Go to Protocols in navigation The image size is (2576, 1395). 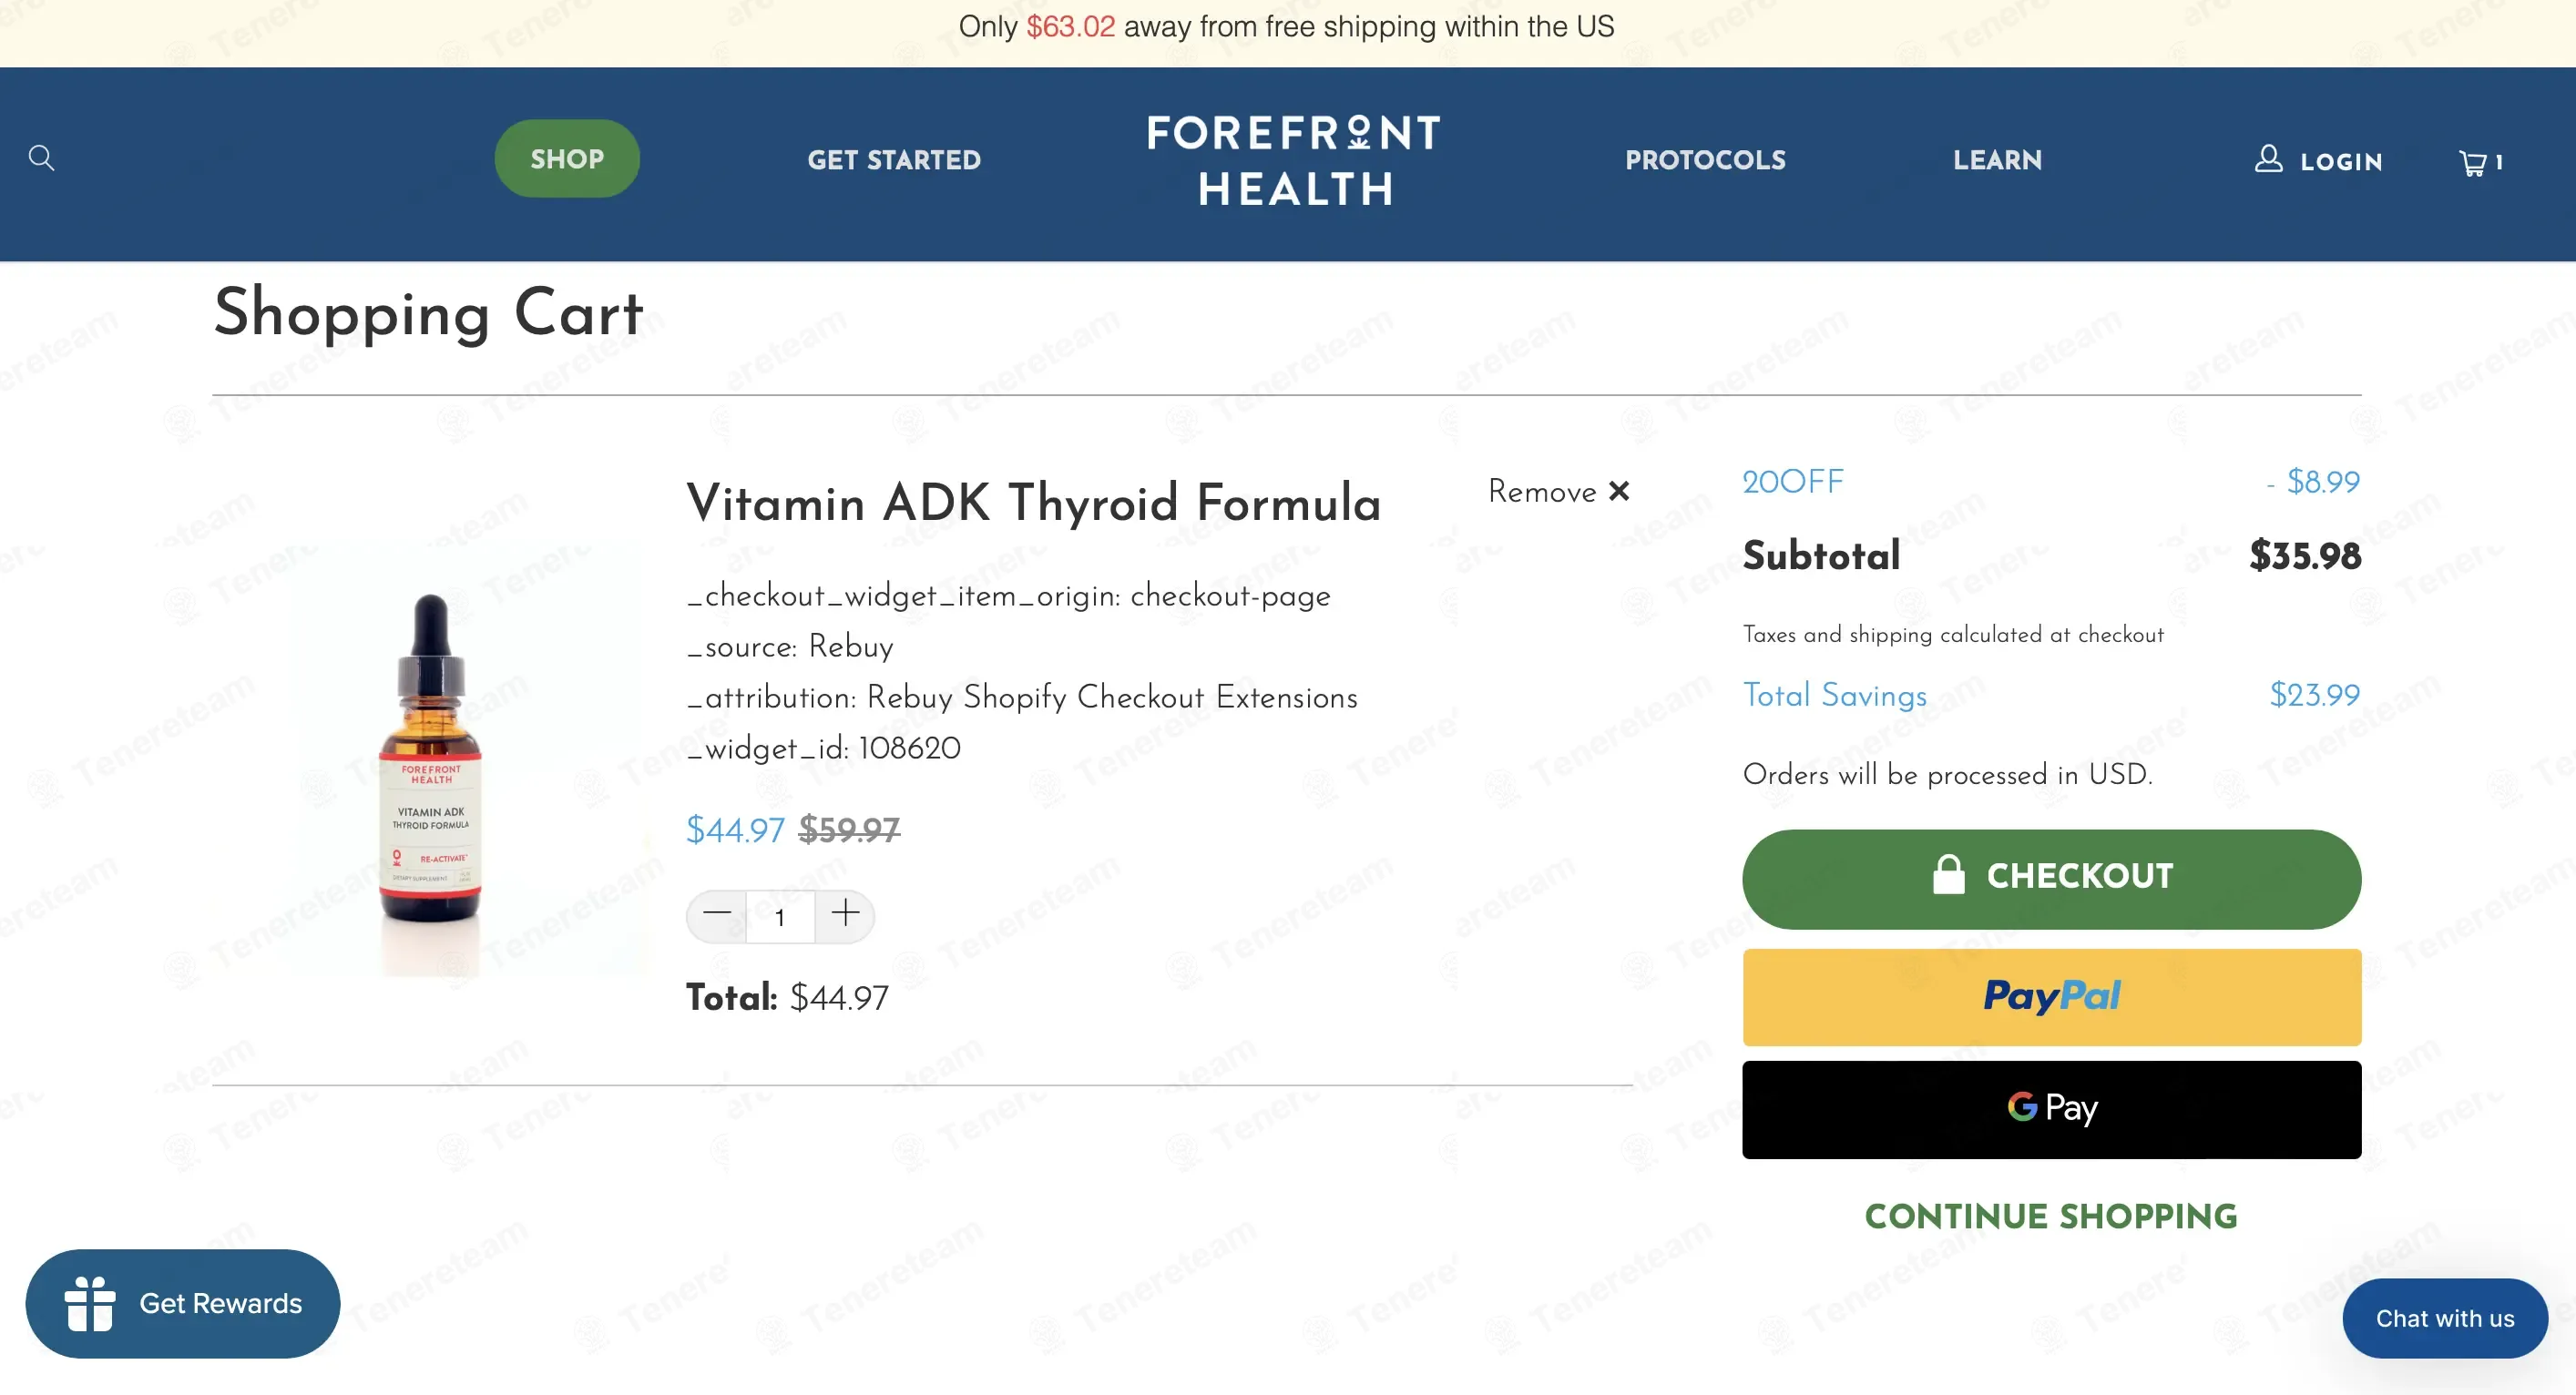(x=1705, y=160)
